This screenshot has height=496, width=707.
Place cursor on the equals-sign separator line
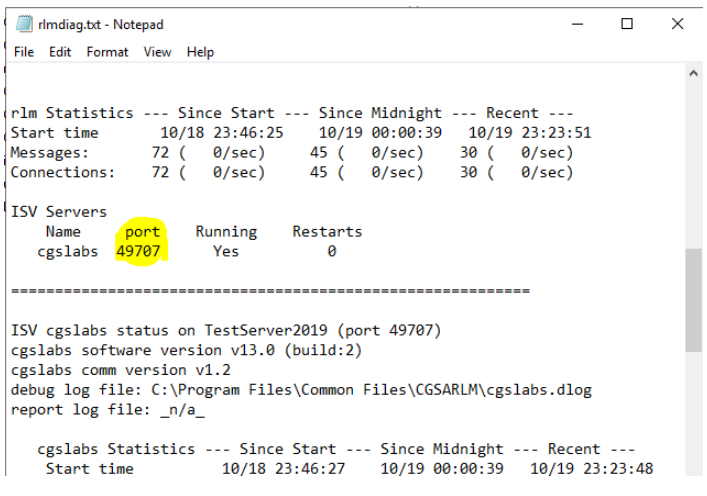tap(270, 291)
